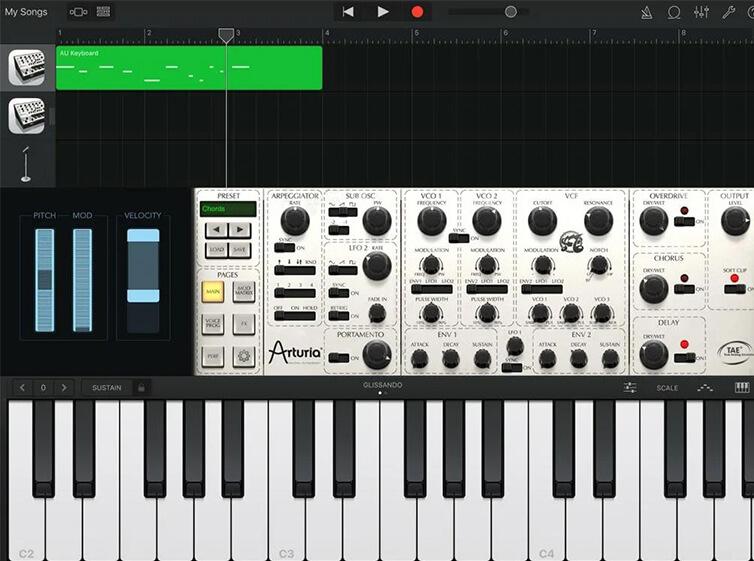
Task: Switch to Main page
Action: click(213, 291)
